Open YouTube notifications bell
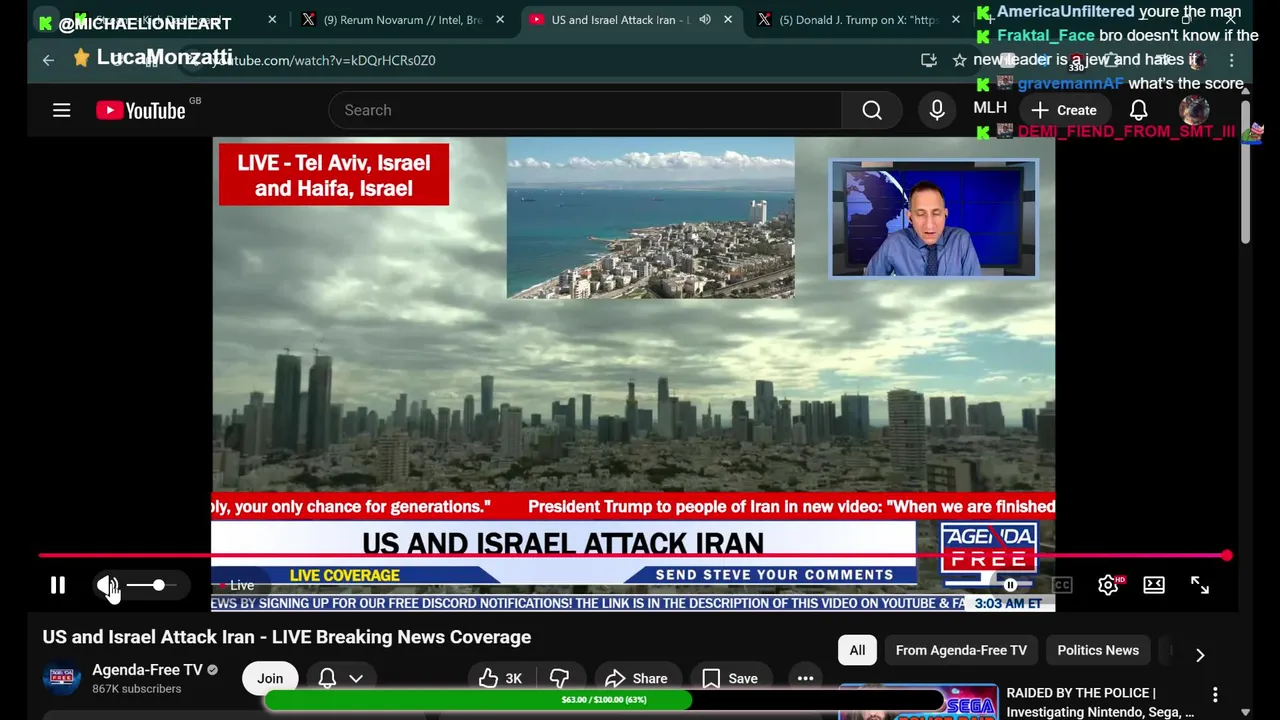 [1138, 110]
